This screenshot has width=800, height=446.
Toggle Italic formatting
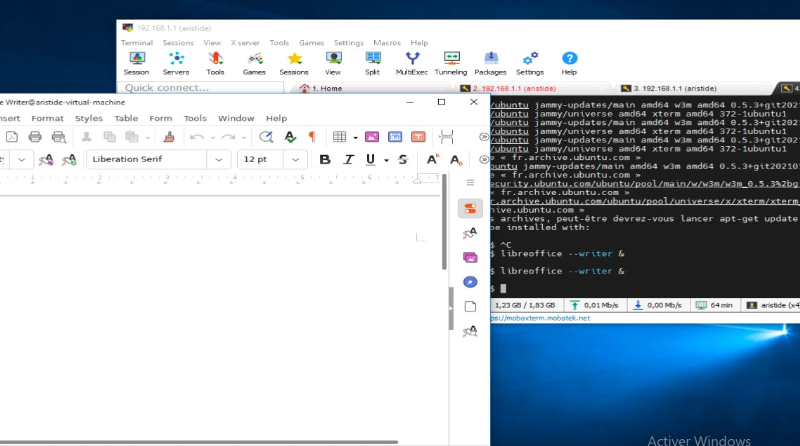point(348,160)
